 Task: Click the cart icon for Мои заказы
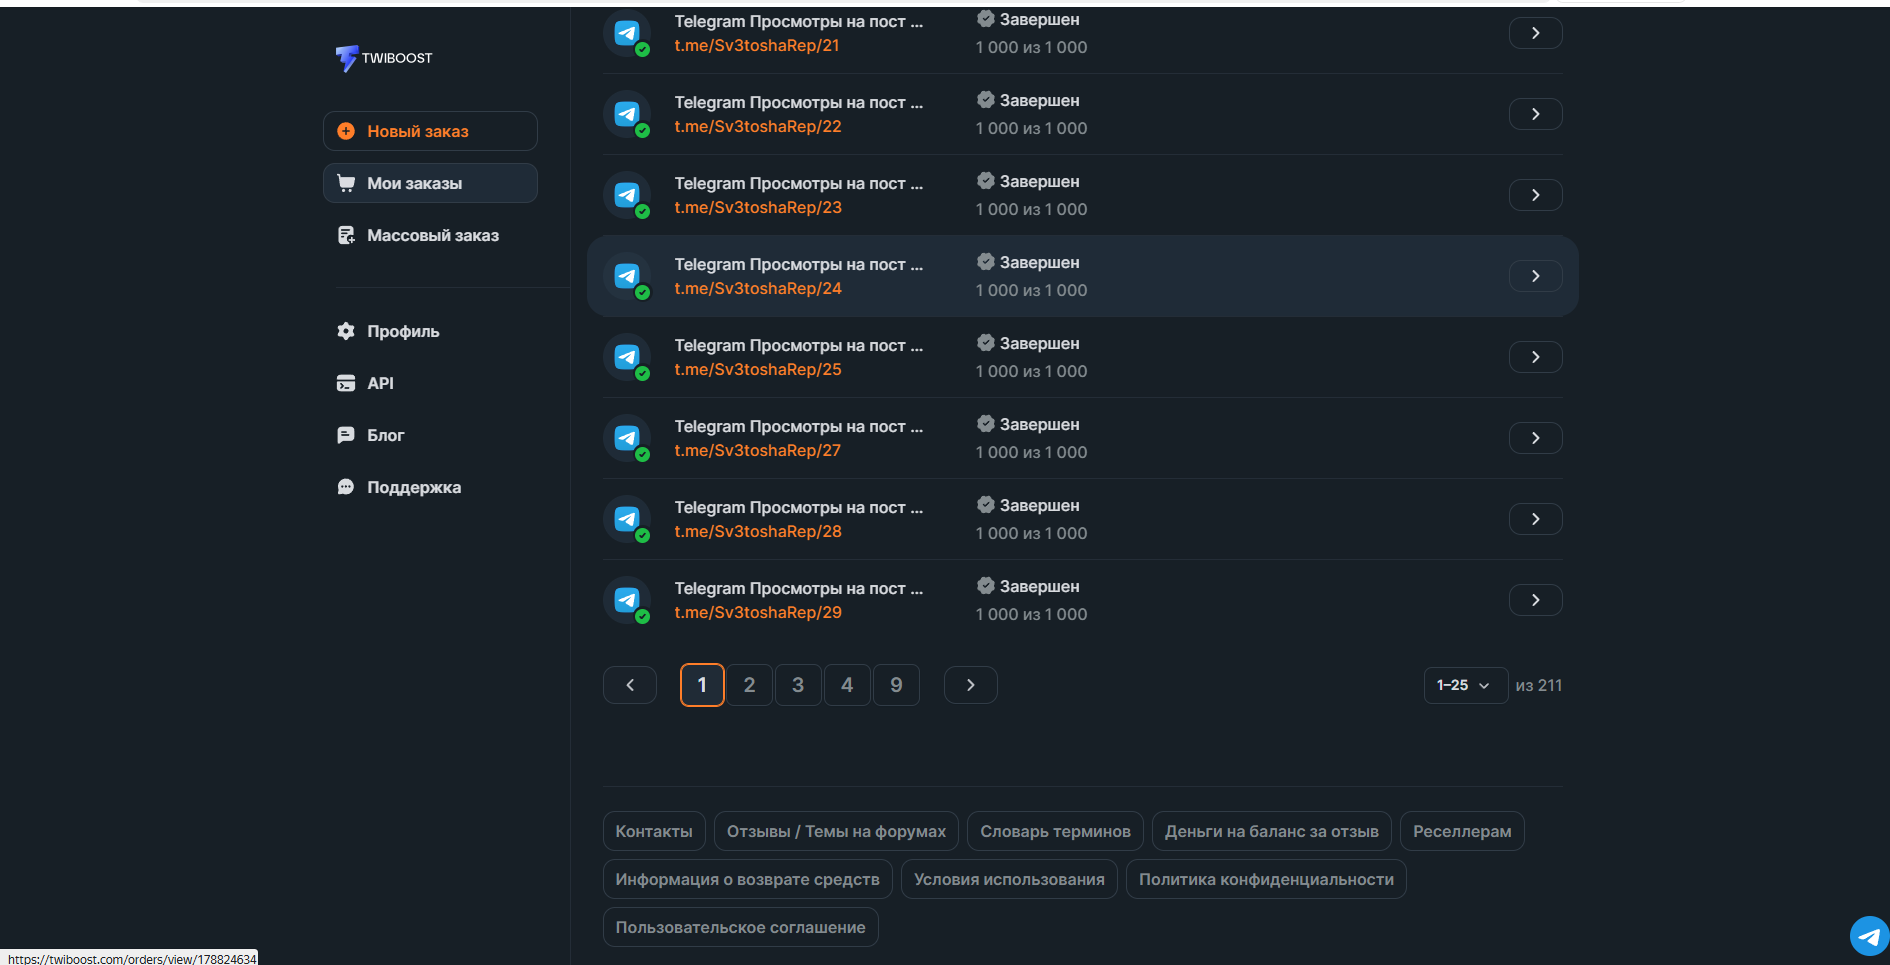point(346,183)
